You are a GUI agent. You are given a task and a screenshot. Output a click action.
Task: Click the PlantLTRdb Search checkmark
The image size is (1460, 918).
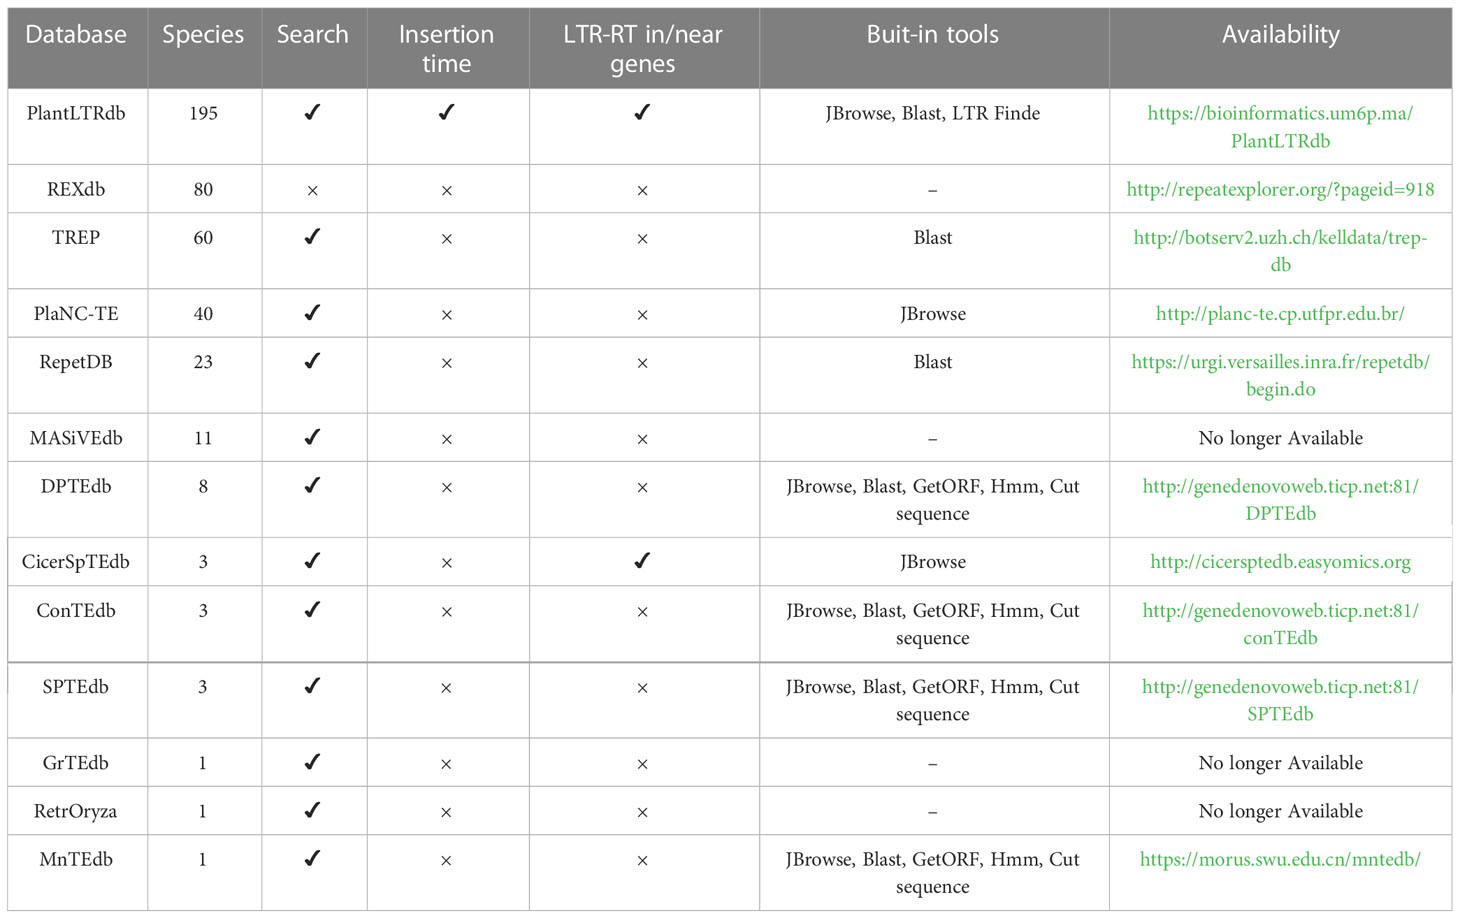point(312,112)
